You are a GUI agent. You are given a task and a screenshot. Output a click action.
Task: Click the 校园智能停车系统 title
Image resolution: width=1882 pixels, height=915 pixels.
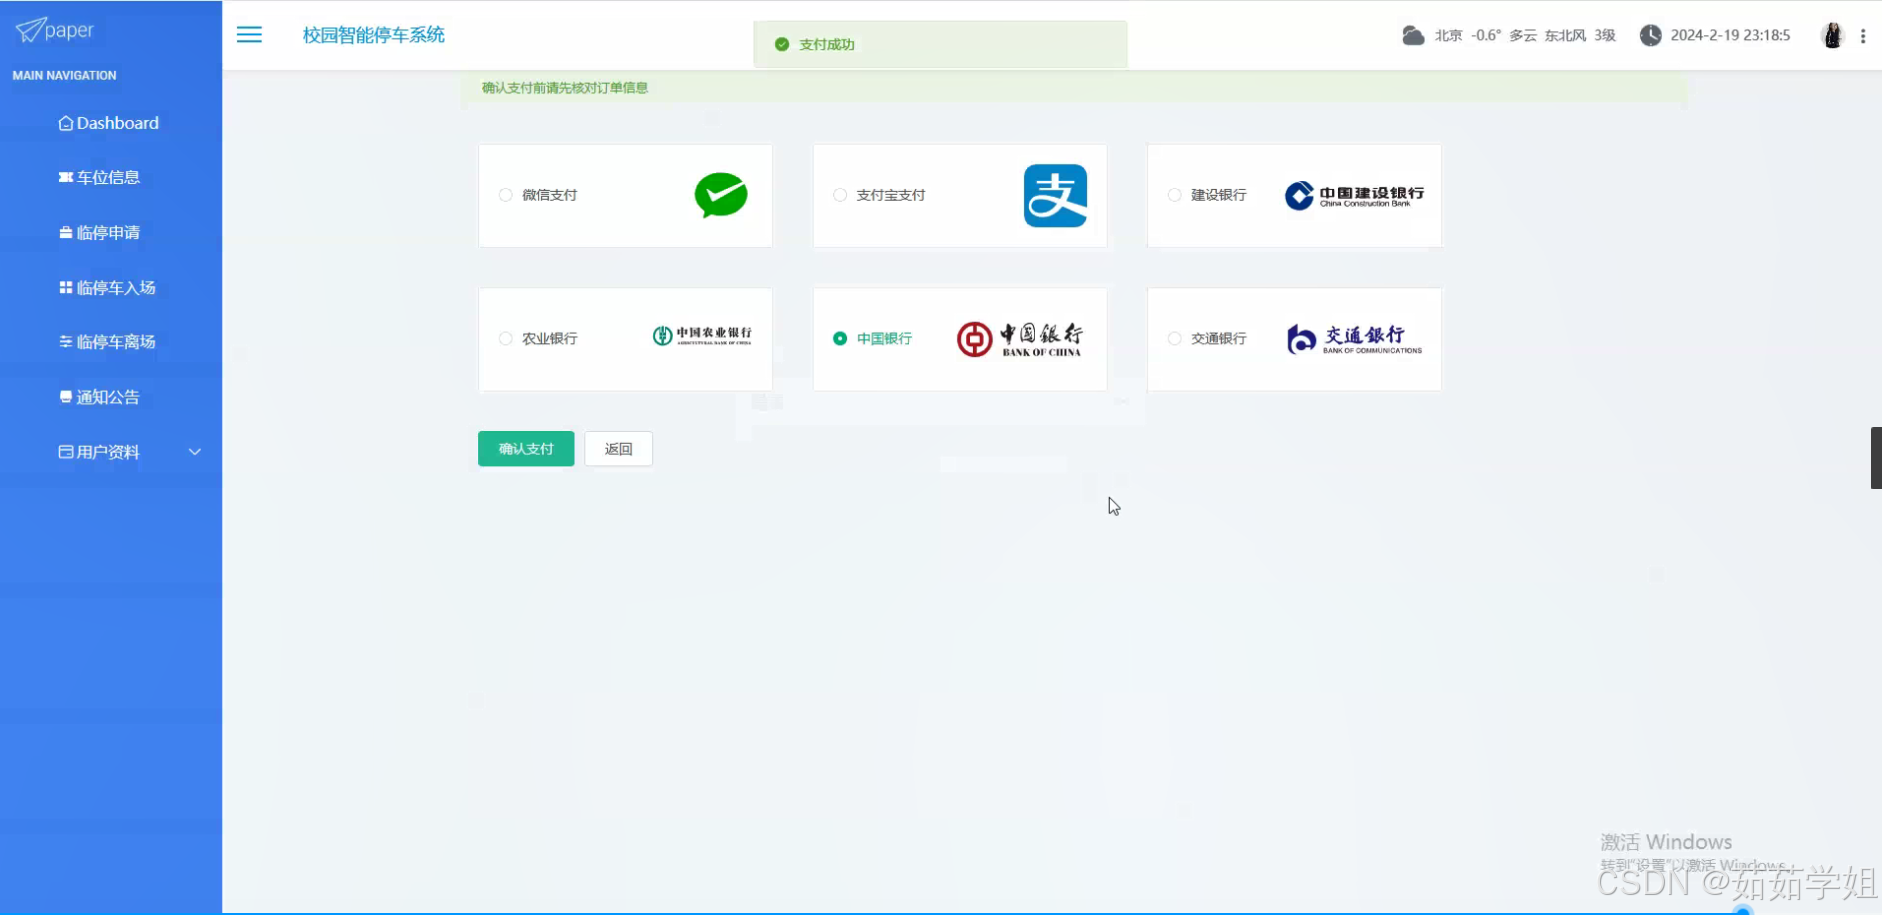374,35
